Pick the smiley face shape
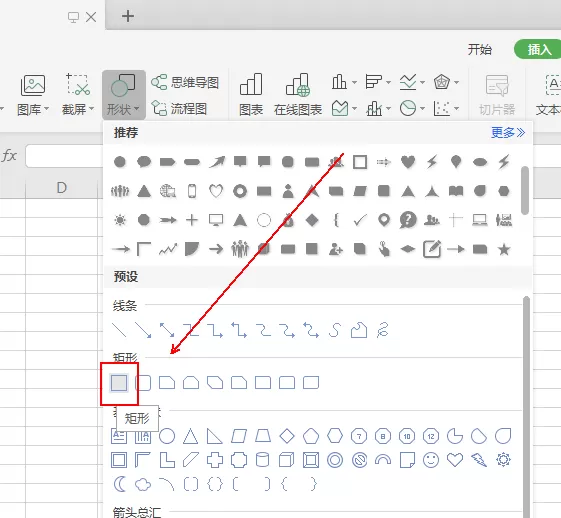This screenshot has height=518, width=561. coord(431,460)
